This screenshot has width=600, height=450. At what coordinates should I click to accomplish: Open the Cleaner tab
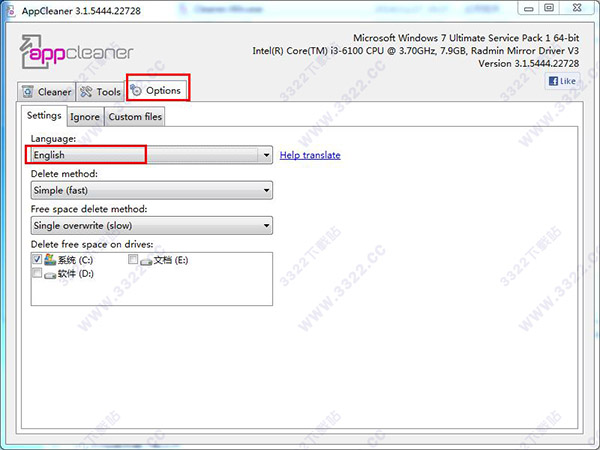(x=47, y=92)
